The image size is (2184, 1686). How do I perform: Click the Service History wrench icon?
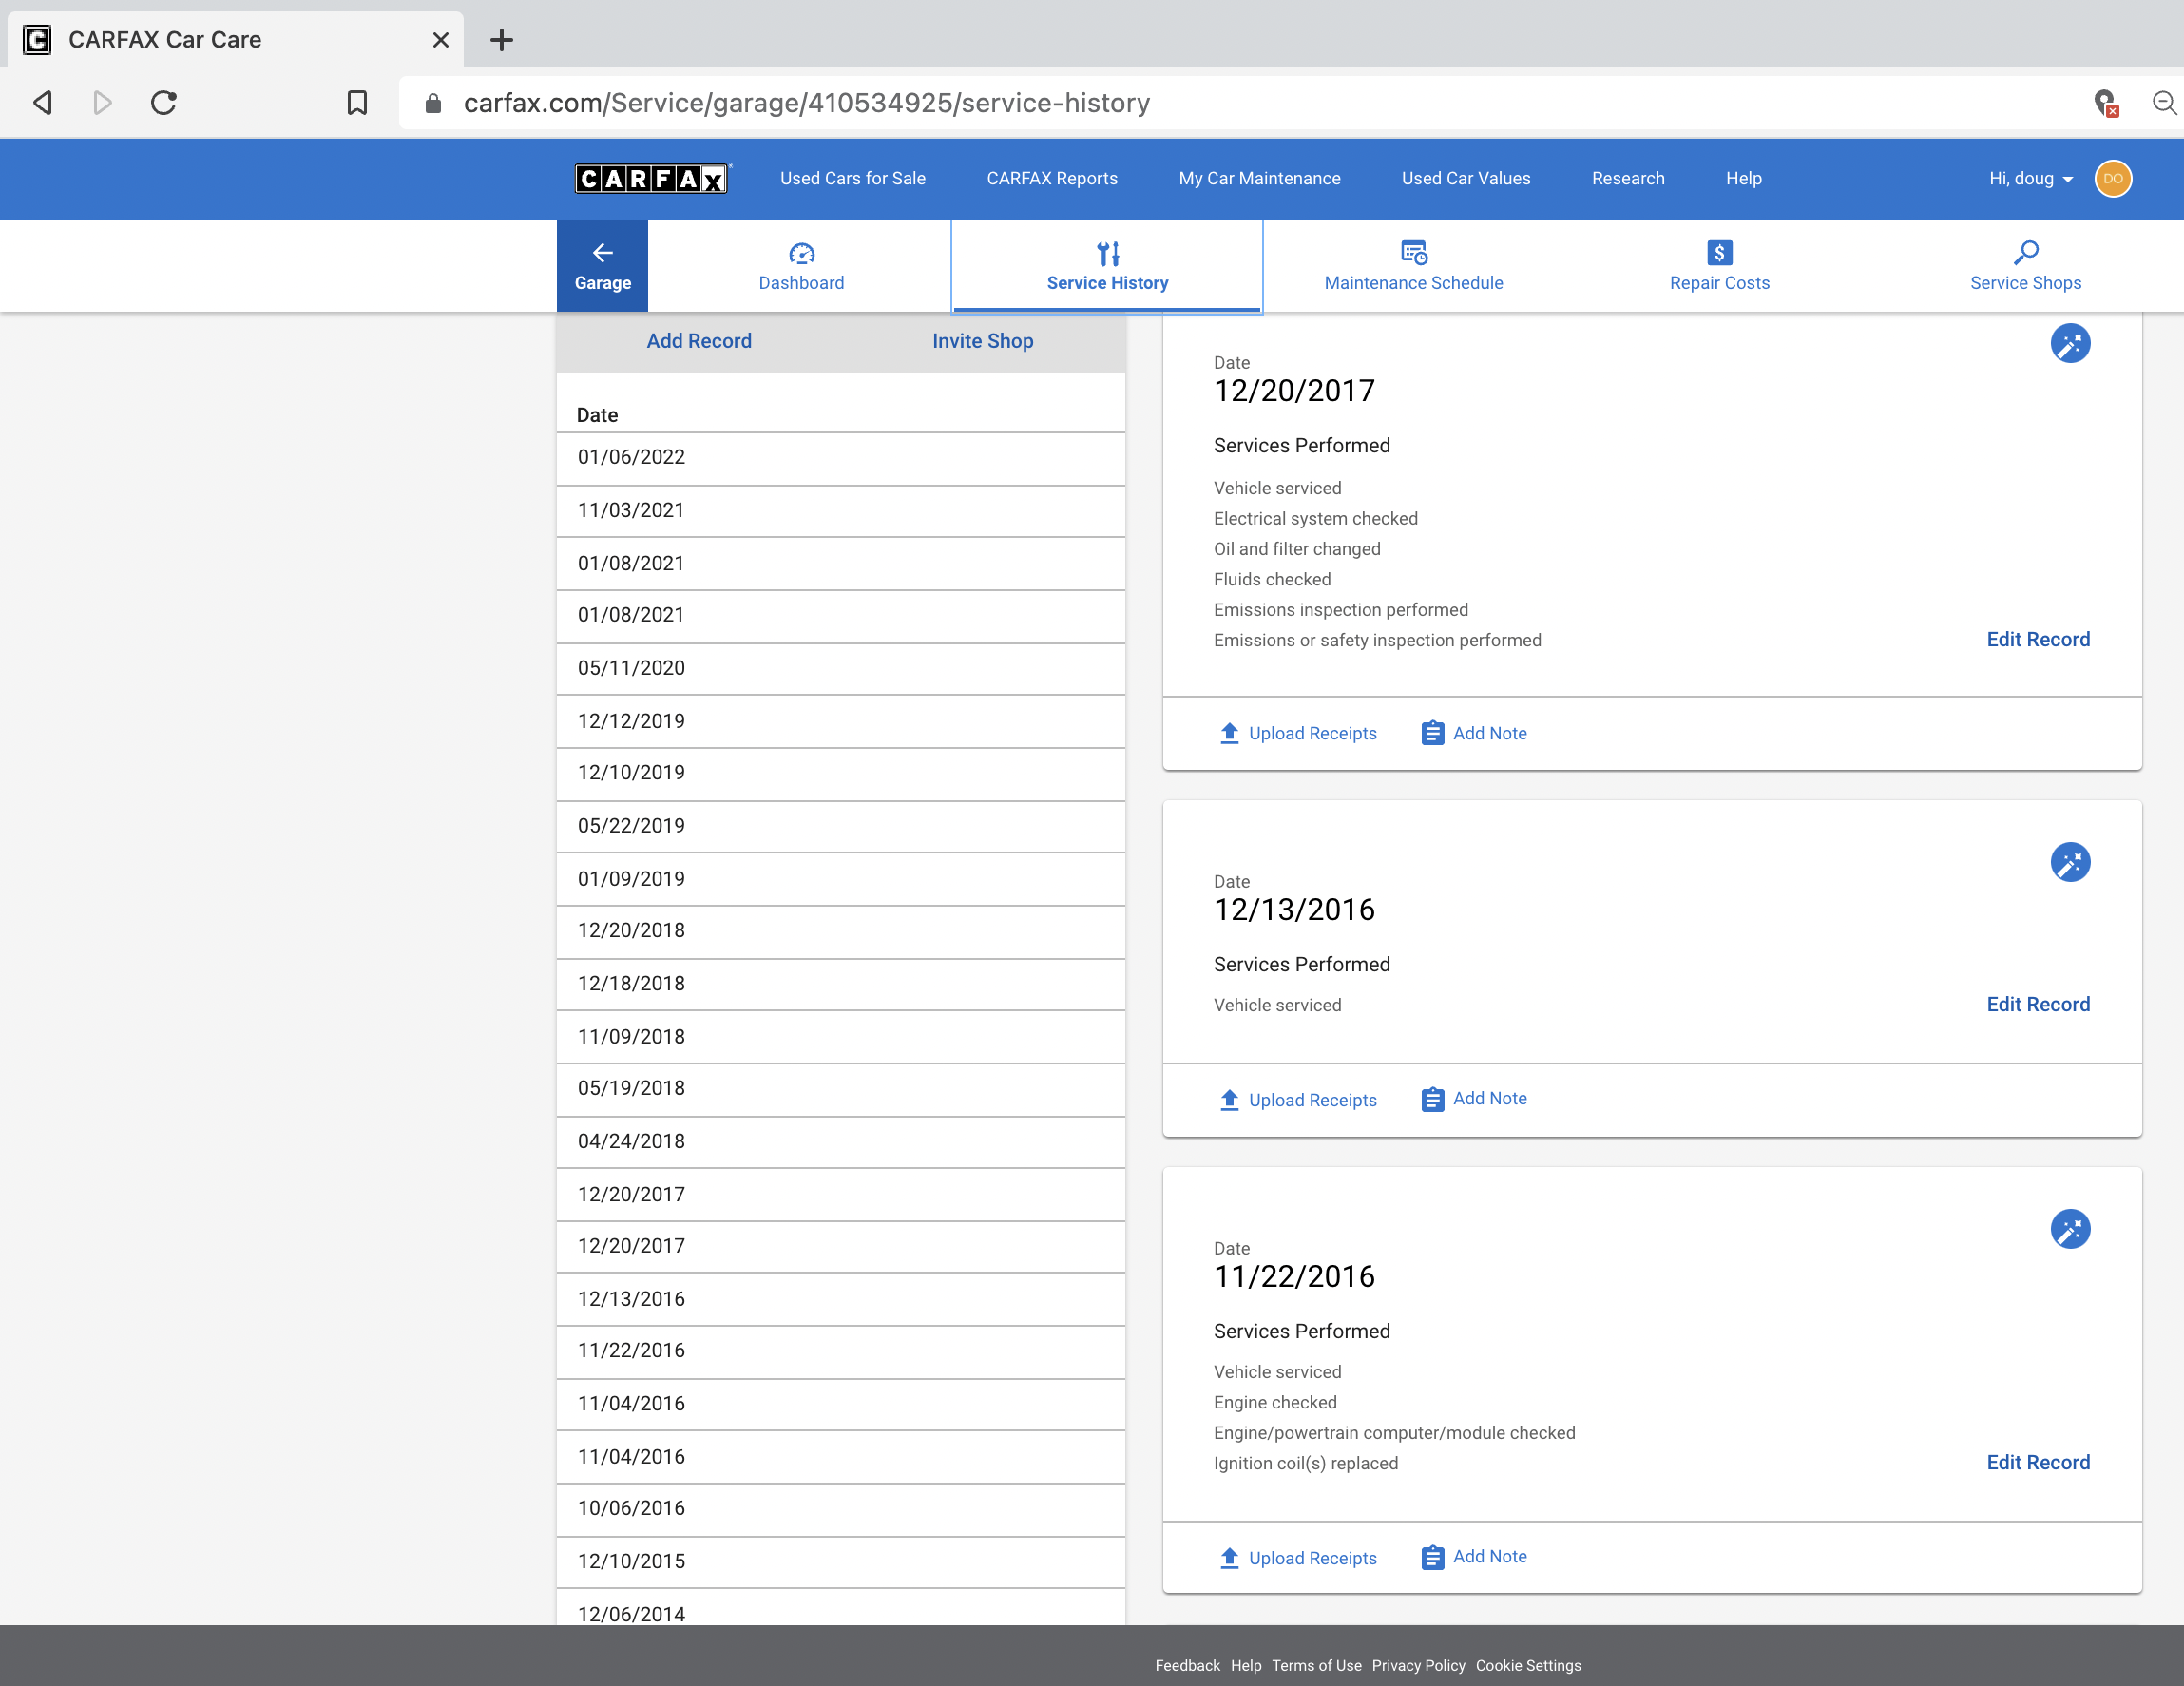(x=1107, y=253)
